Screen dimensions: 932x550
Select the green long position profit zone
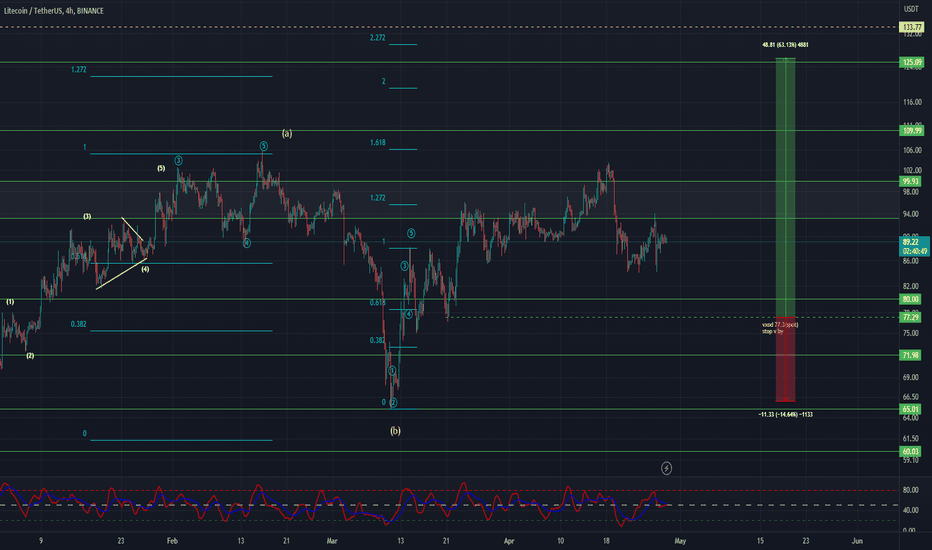click(785, 187)
